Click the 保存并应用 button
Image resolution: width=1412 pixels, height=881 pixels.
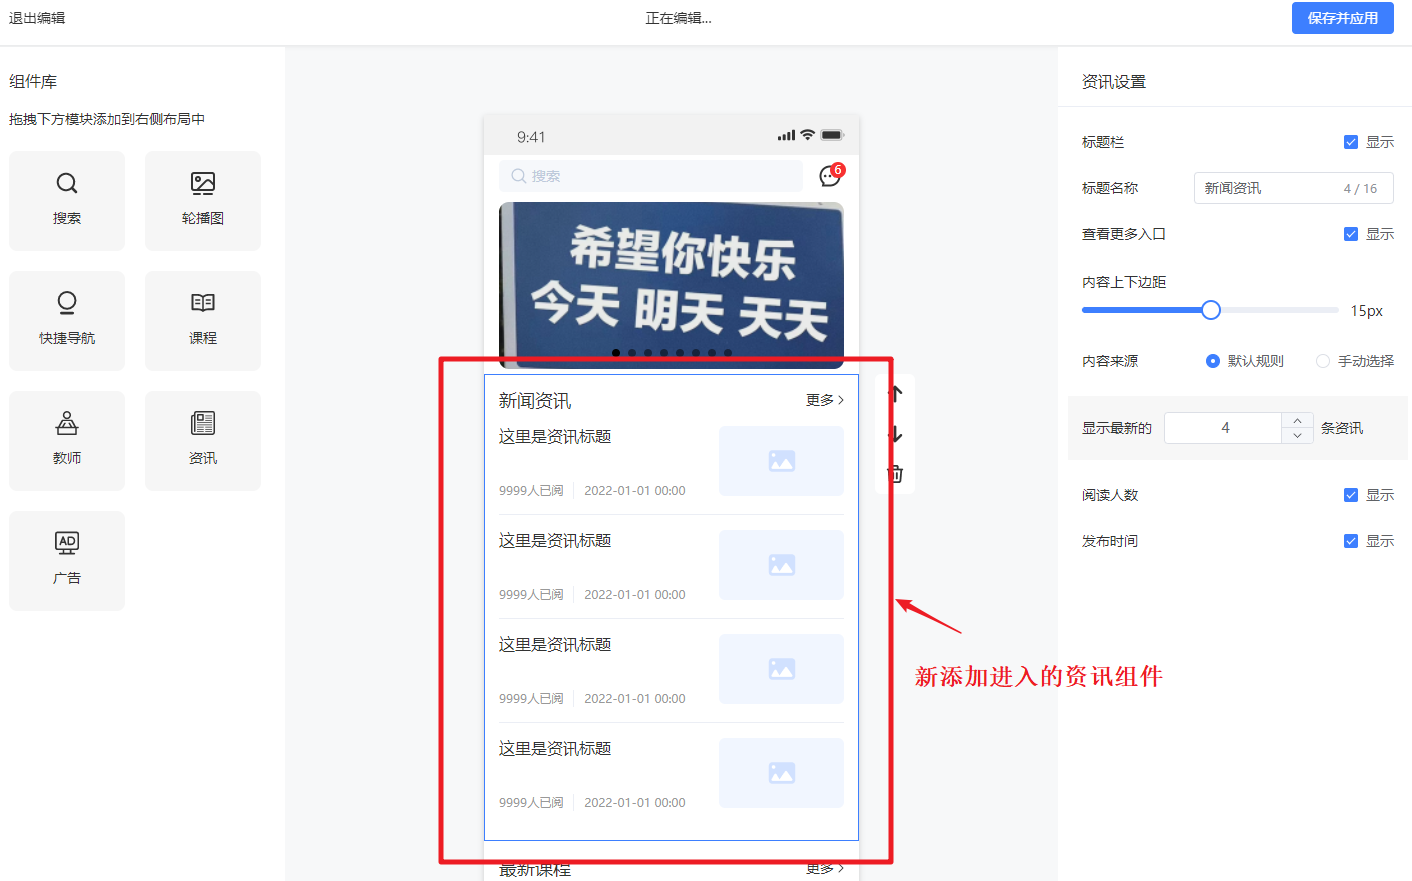coord(1343,18)
